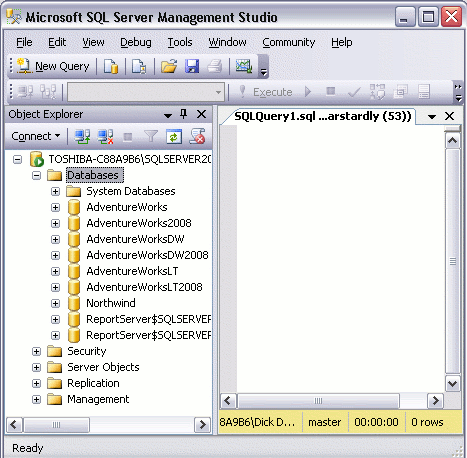Image resolution: width=467 pixels, height=458 pixels.
Task: Click the Print icon in toolbar
Action: tap(215, 66)
